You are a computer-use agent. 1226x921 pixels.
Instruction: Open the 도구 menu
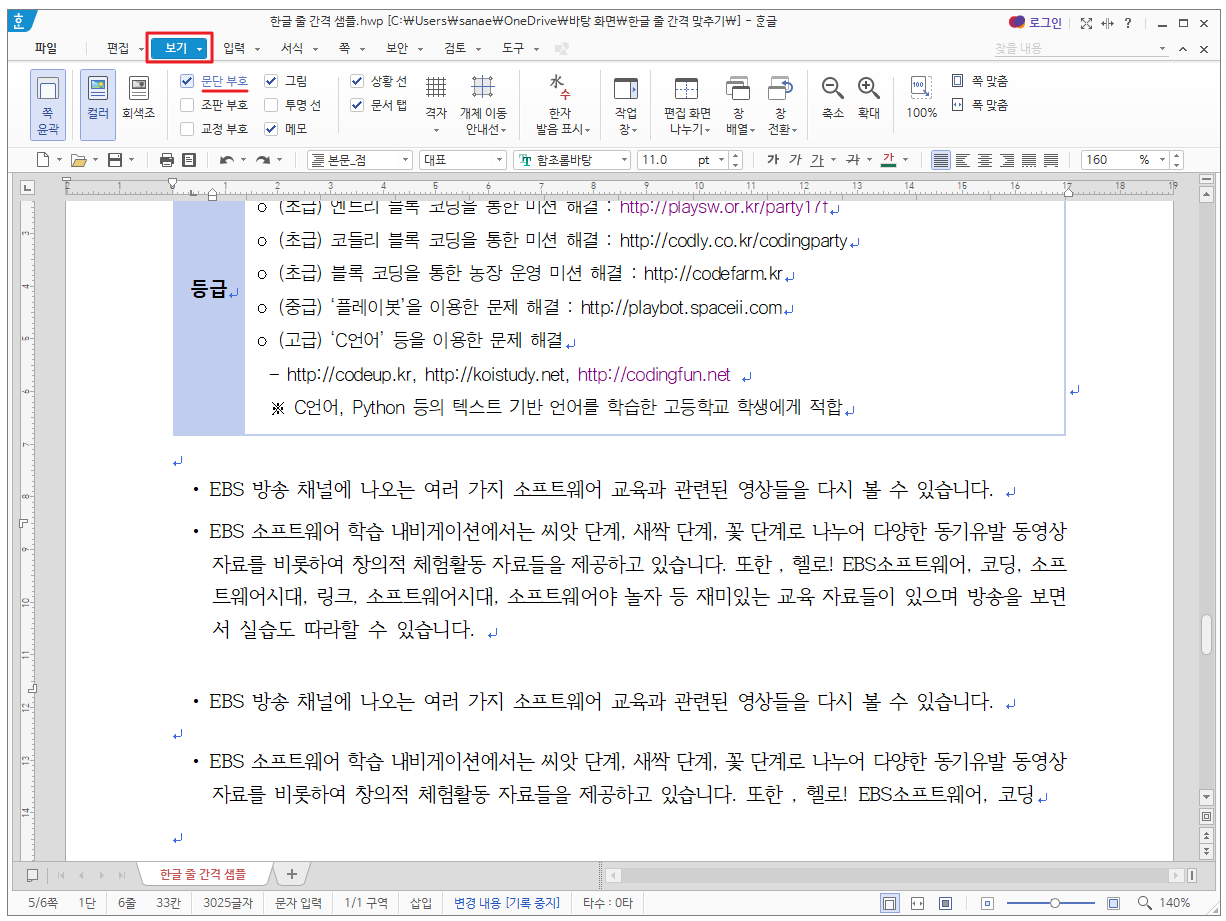pyautogui.click(x=513, y=48)
